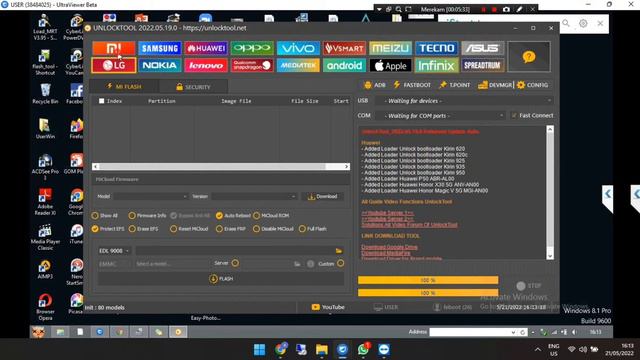Click the STOP button

point(529,286)
